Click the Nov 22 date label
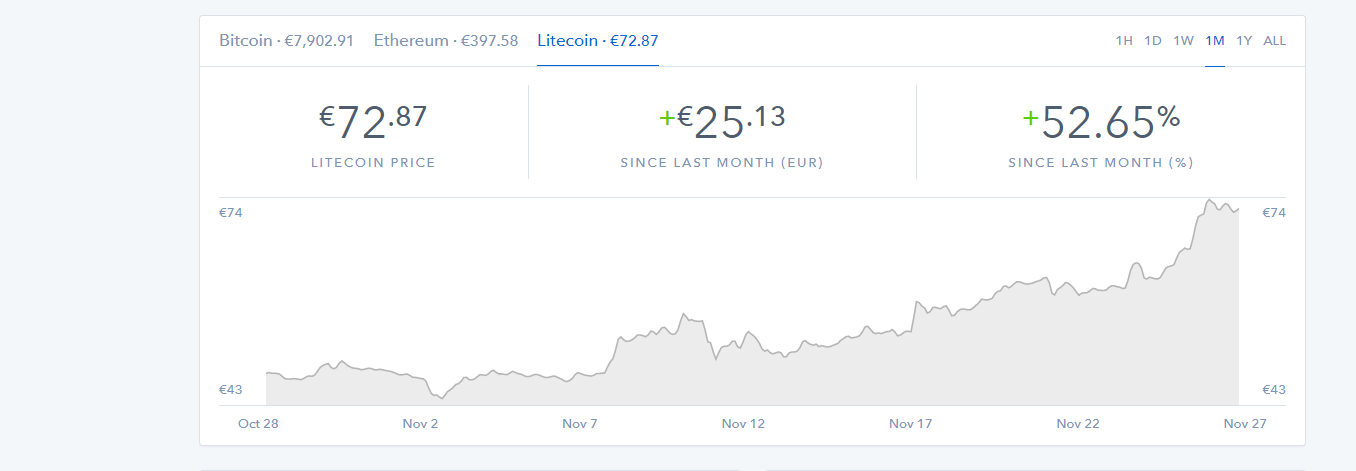1356x471 pixels. coord(1078,424)
